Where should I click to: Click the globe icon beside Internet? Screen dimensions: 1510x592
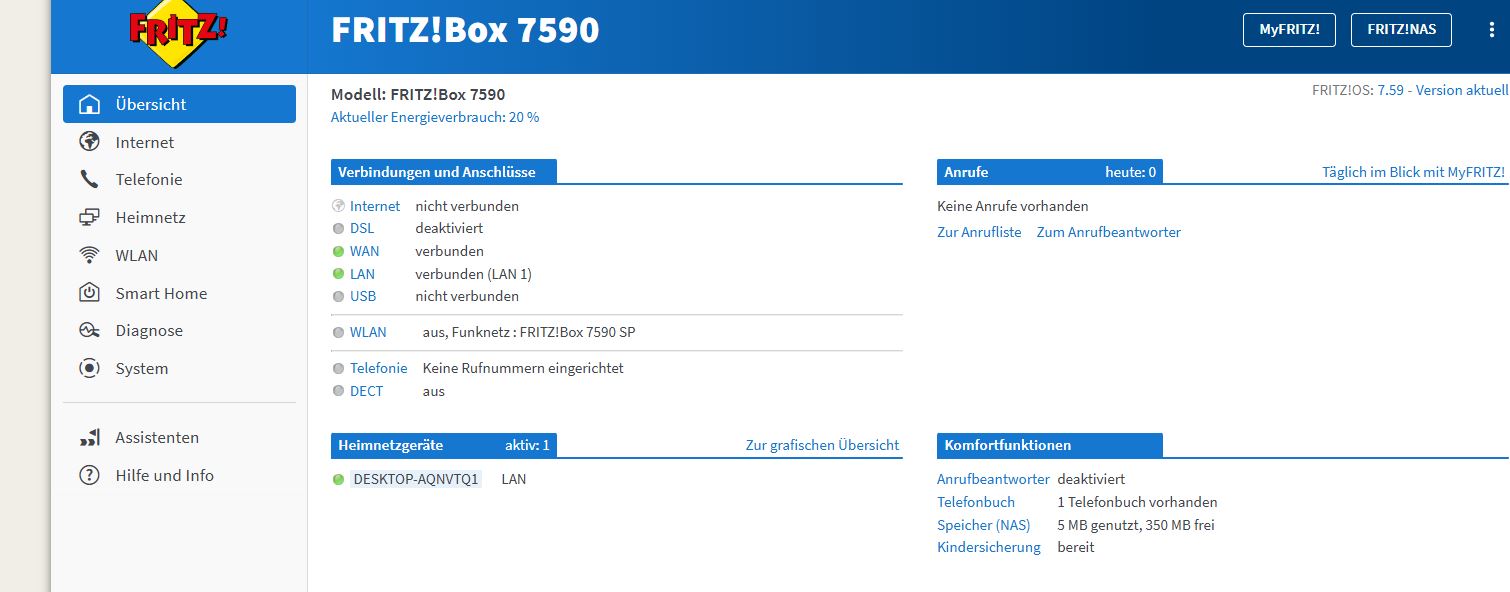click(x=90, y=142)
